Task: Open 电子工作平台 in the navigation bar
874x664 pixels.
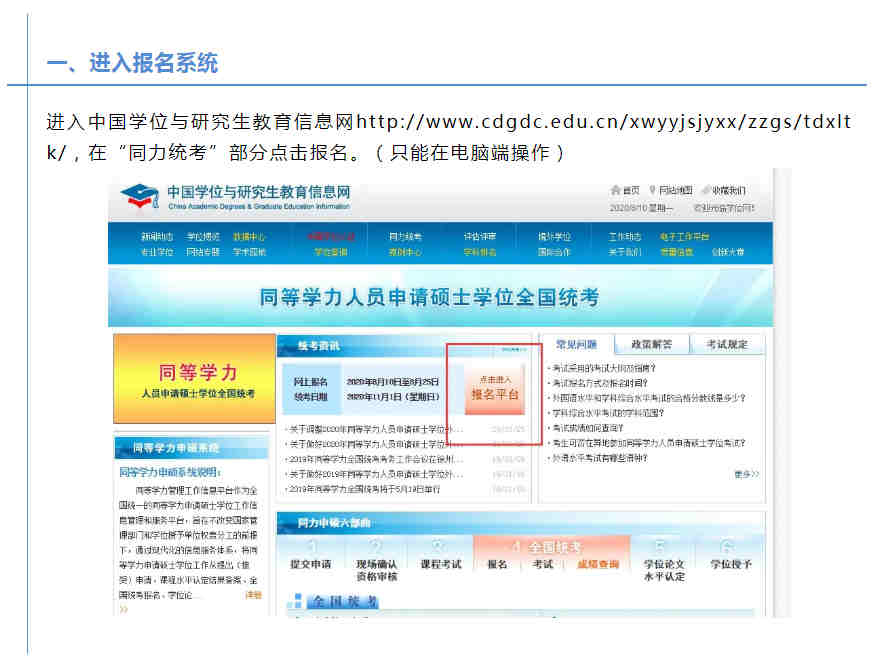Action: 684,236
